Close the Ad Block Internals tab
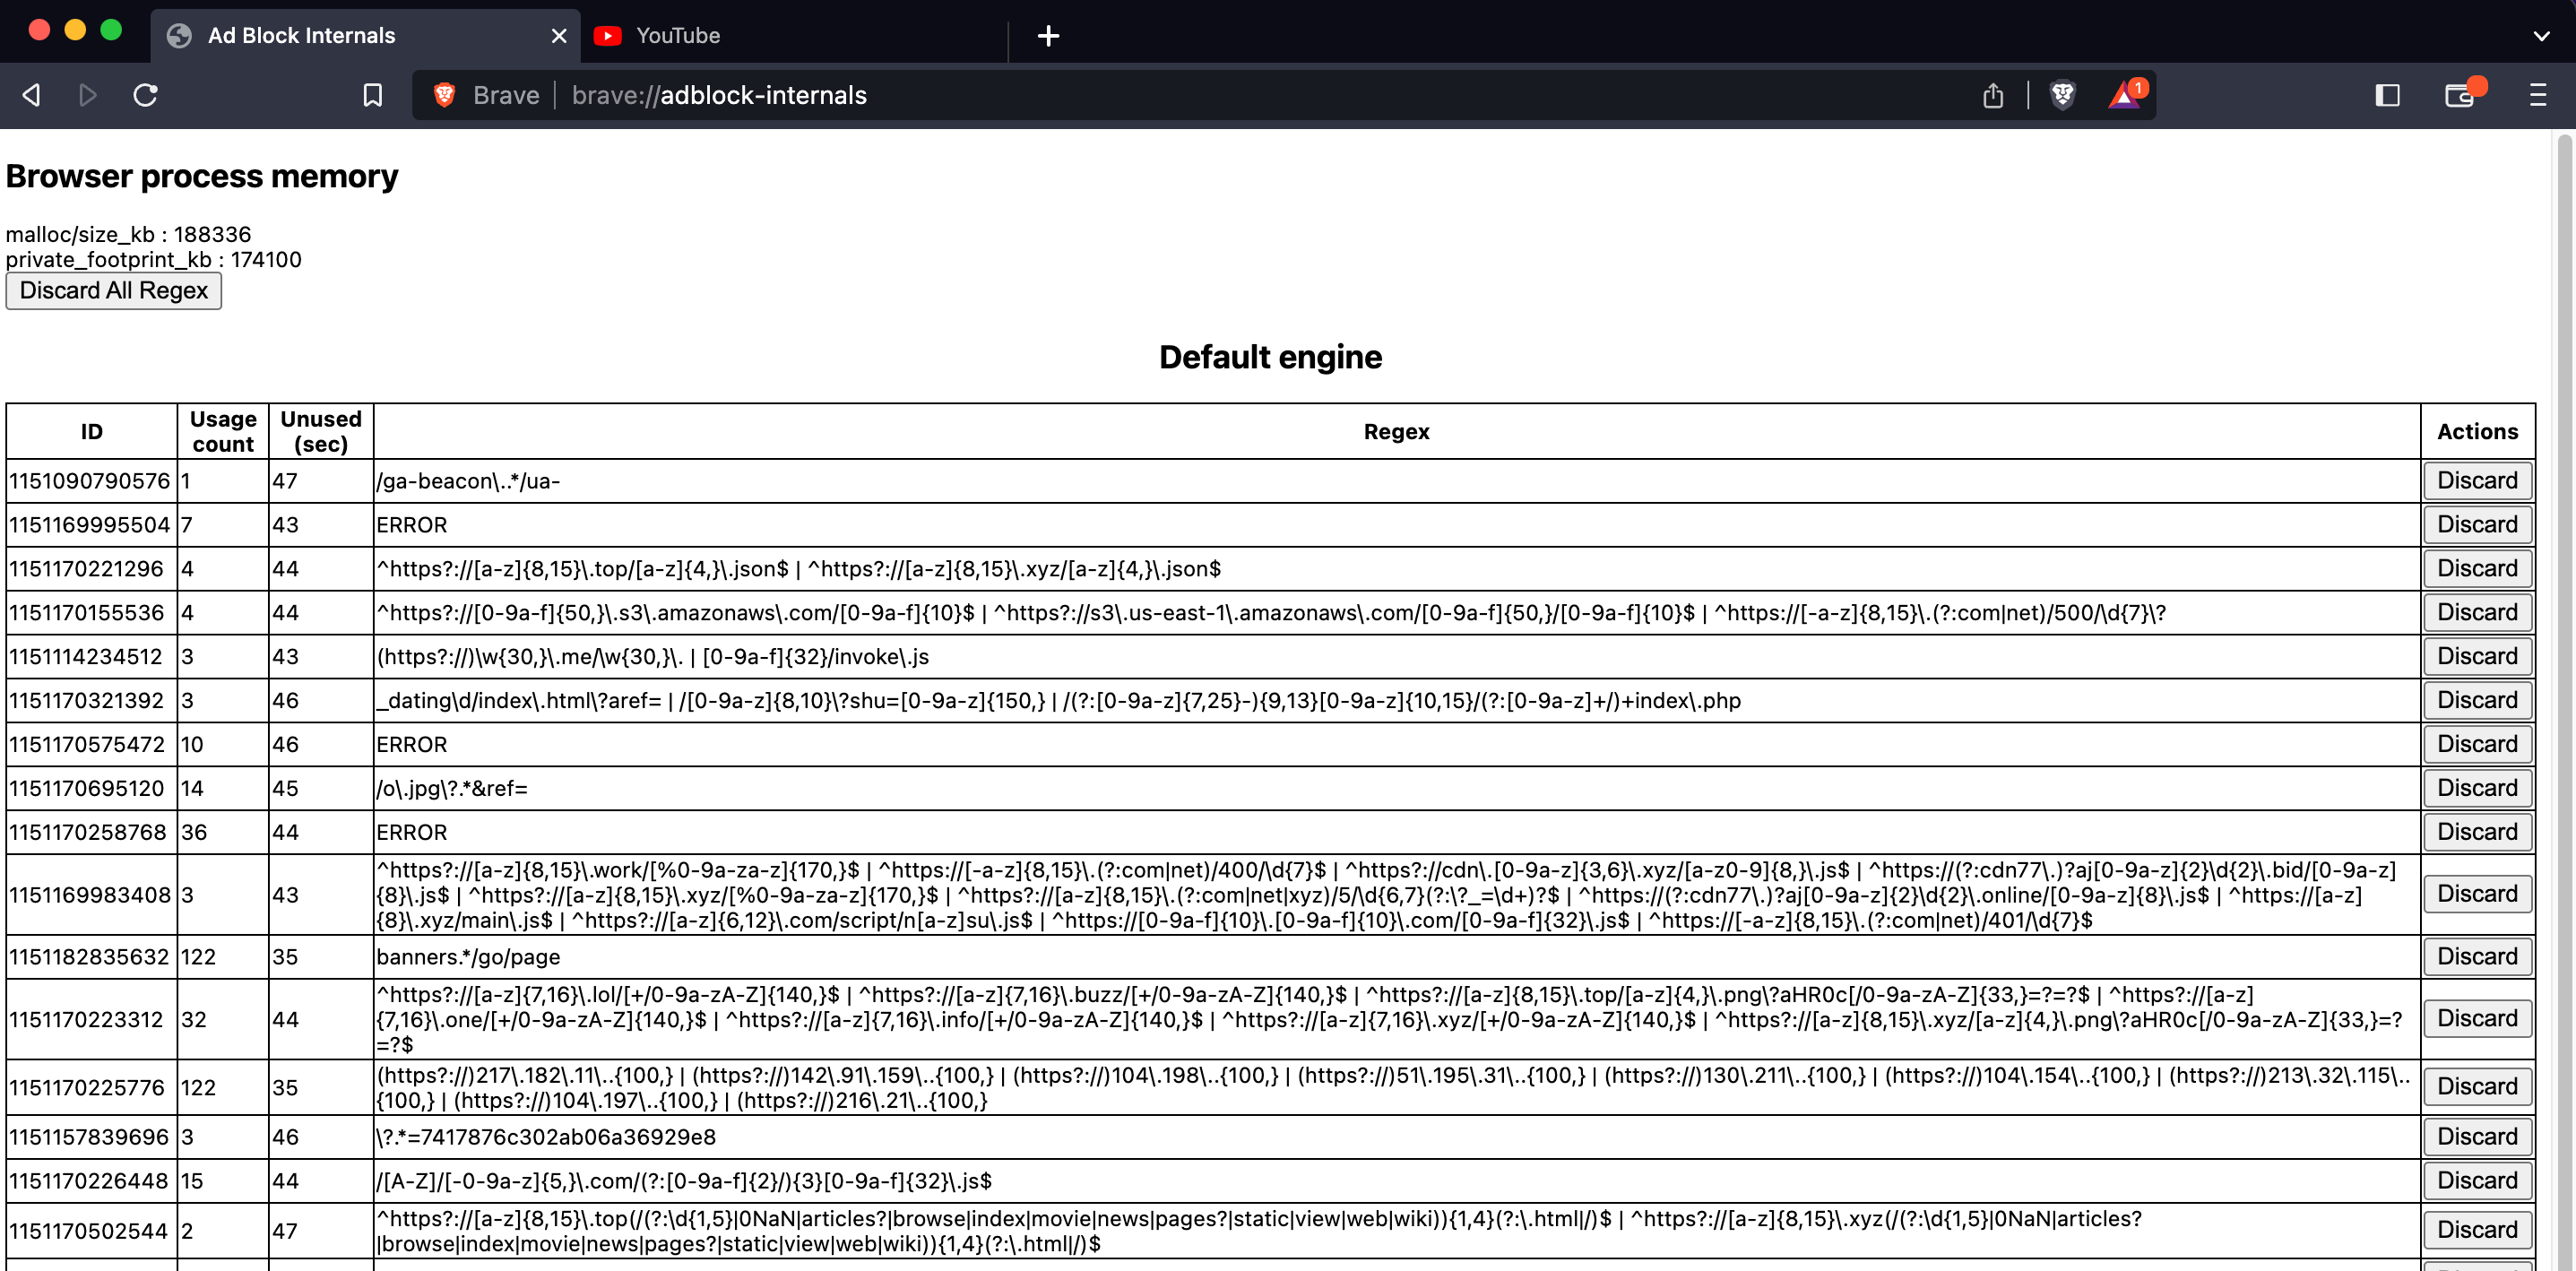This screenshot has height=1271, width=2576. click(x=557, y=35)
